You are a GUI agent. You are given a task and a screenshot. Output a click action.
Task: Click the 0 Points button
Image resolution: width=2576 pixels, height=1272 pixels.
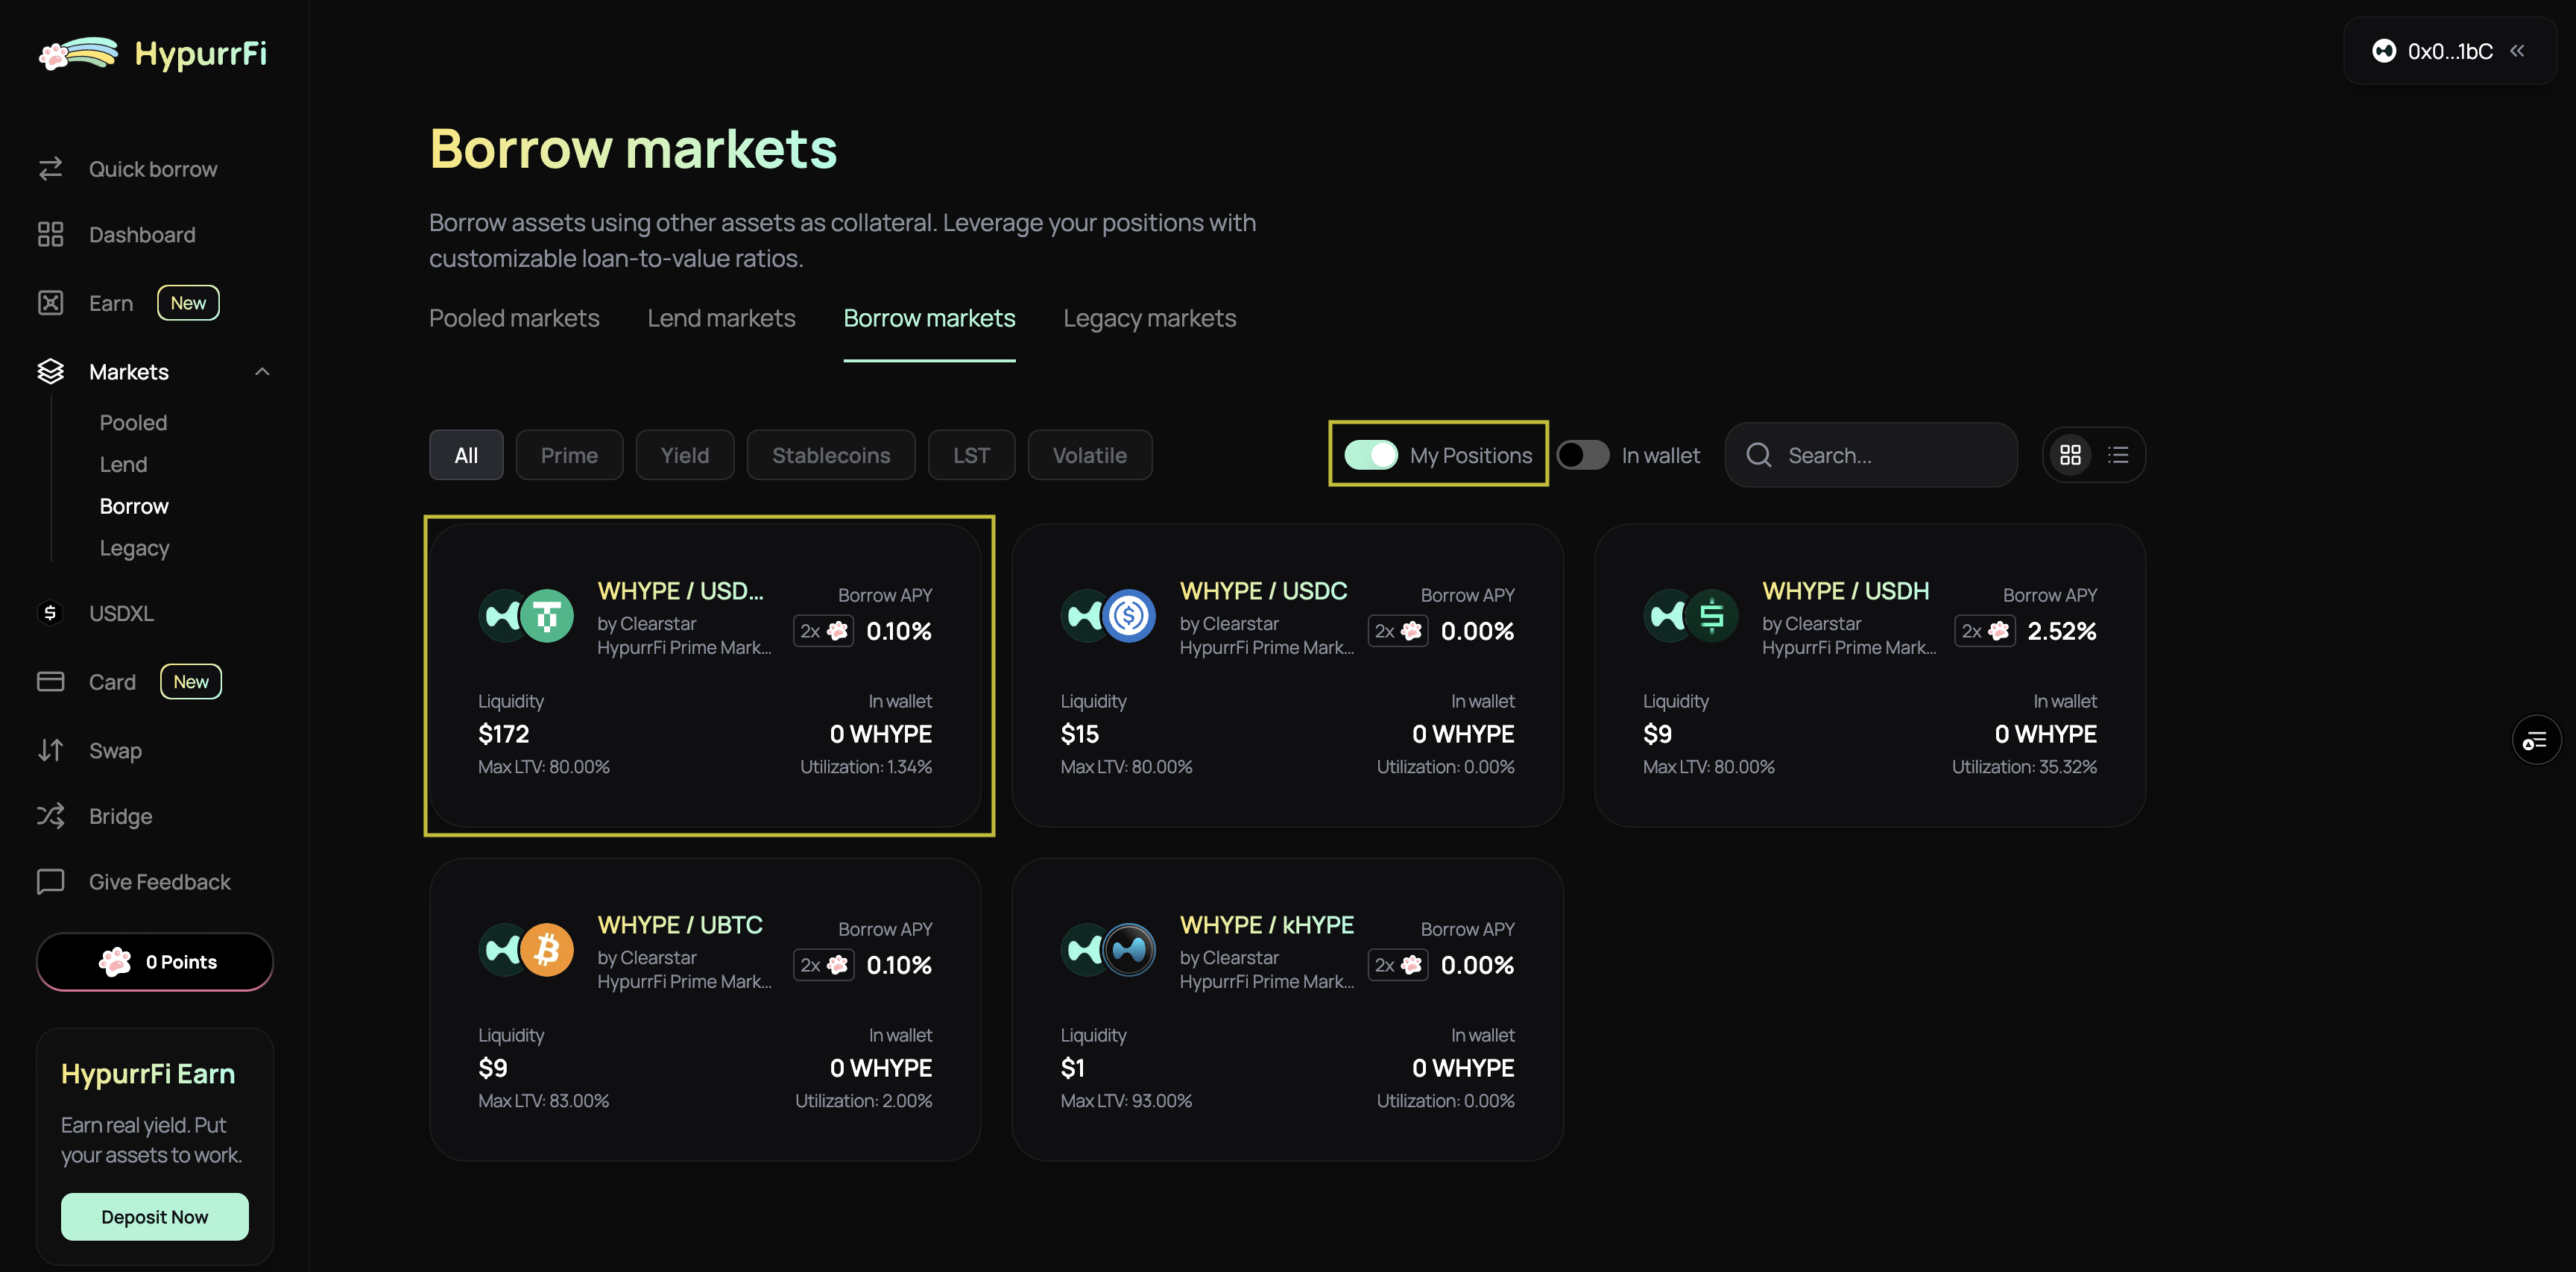pos(155,961)
